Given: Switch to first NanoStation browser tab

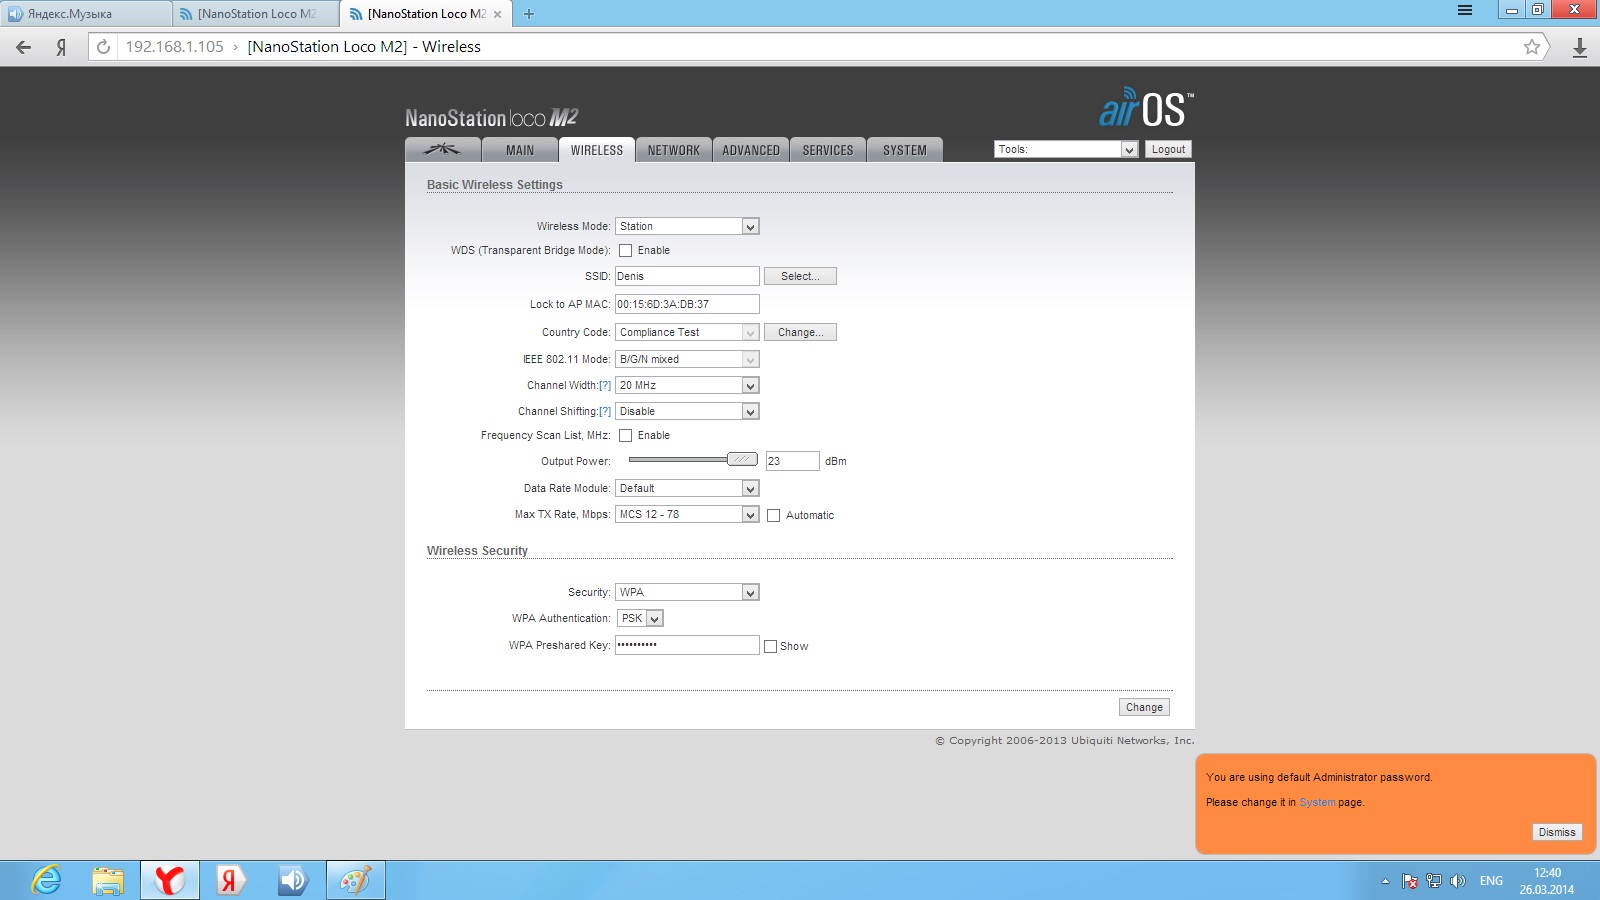Looking at the screenshot, I should (256, 14).
